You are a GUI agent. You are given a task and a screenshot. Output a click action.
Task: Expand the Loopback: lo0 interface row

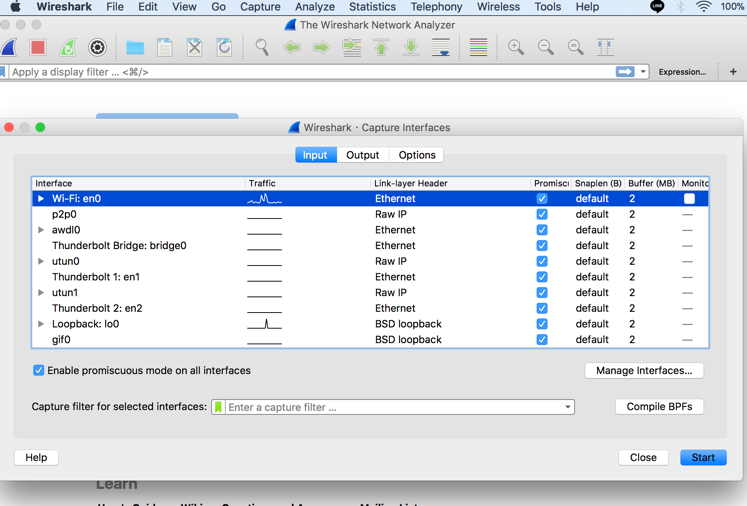(41, 324)
